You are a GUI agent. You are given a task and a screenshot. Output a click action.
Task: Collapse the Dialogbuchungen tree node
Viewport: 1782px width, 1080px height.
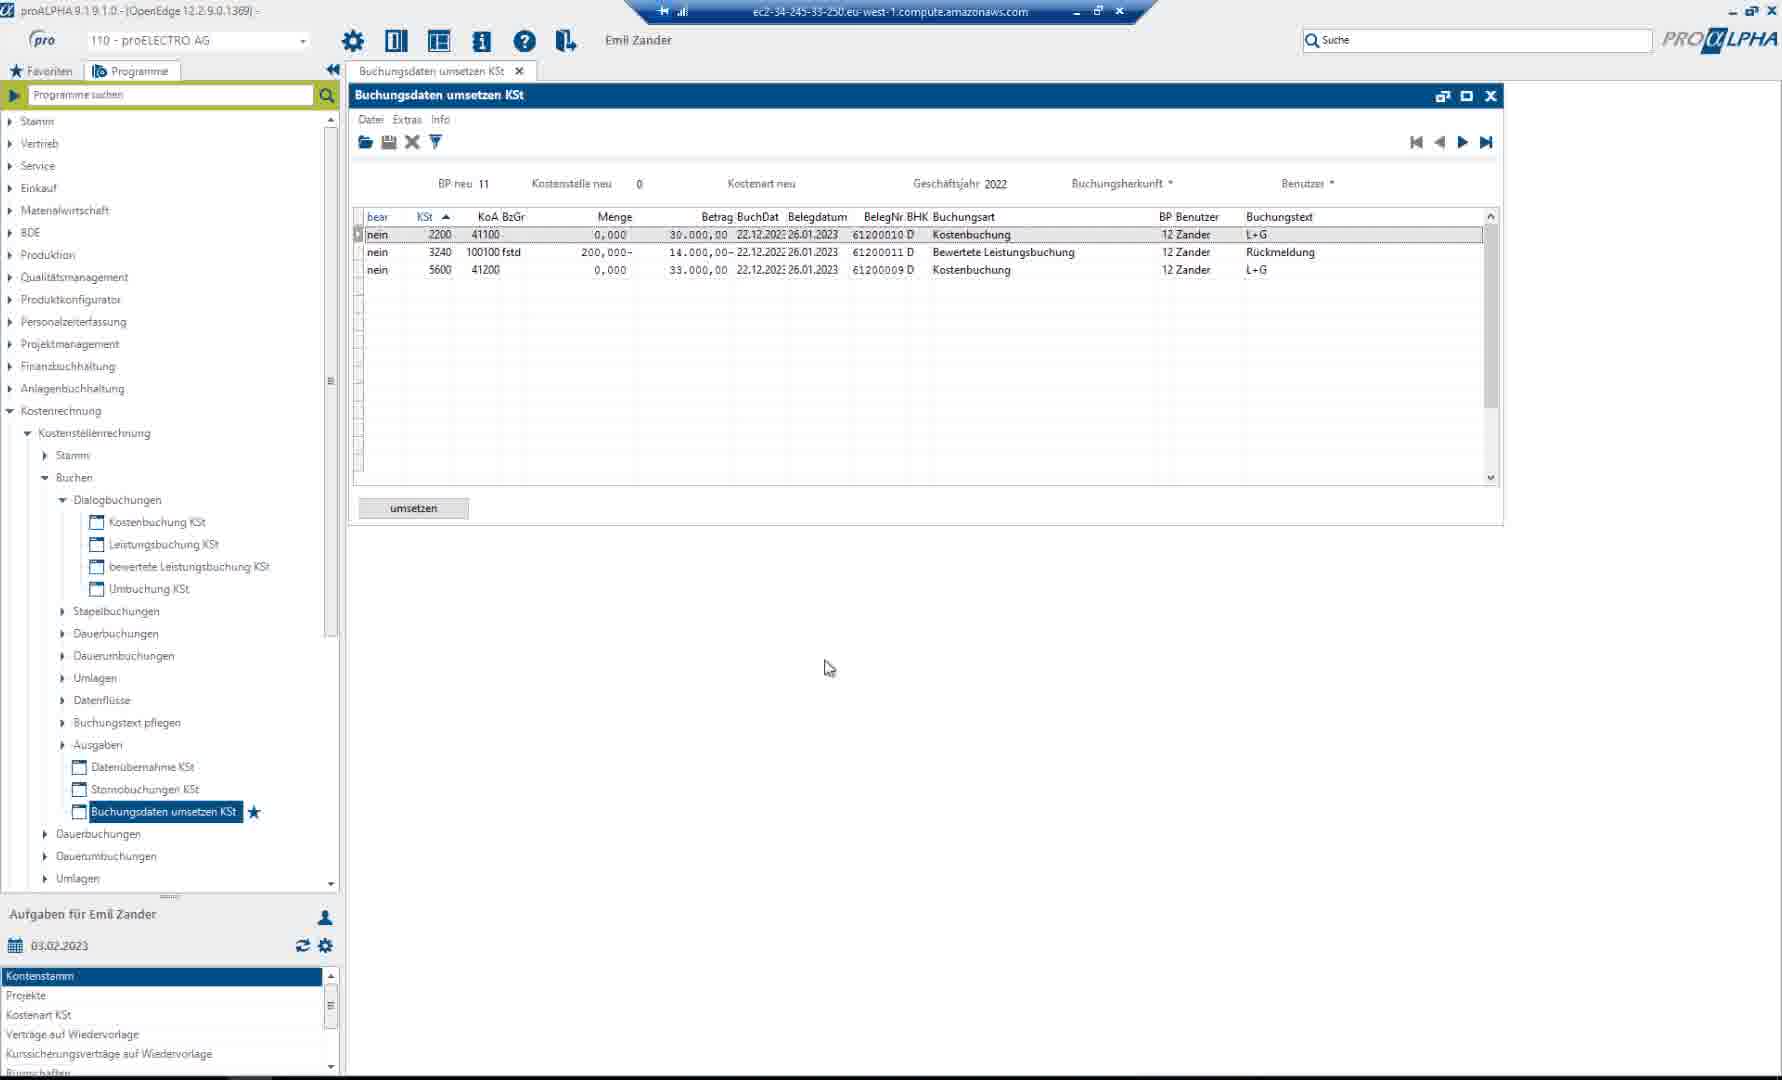point(63,500)
